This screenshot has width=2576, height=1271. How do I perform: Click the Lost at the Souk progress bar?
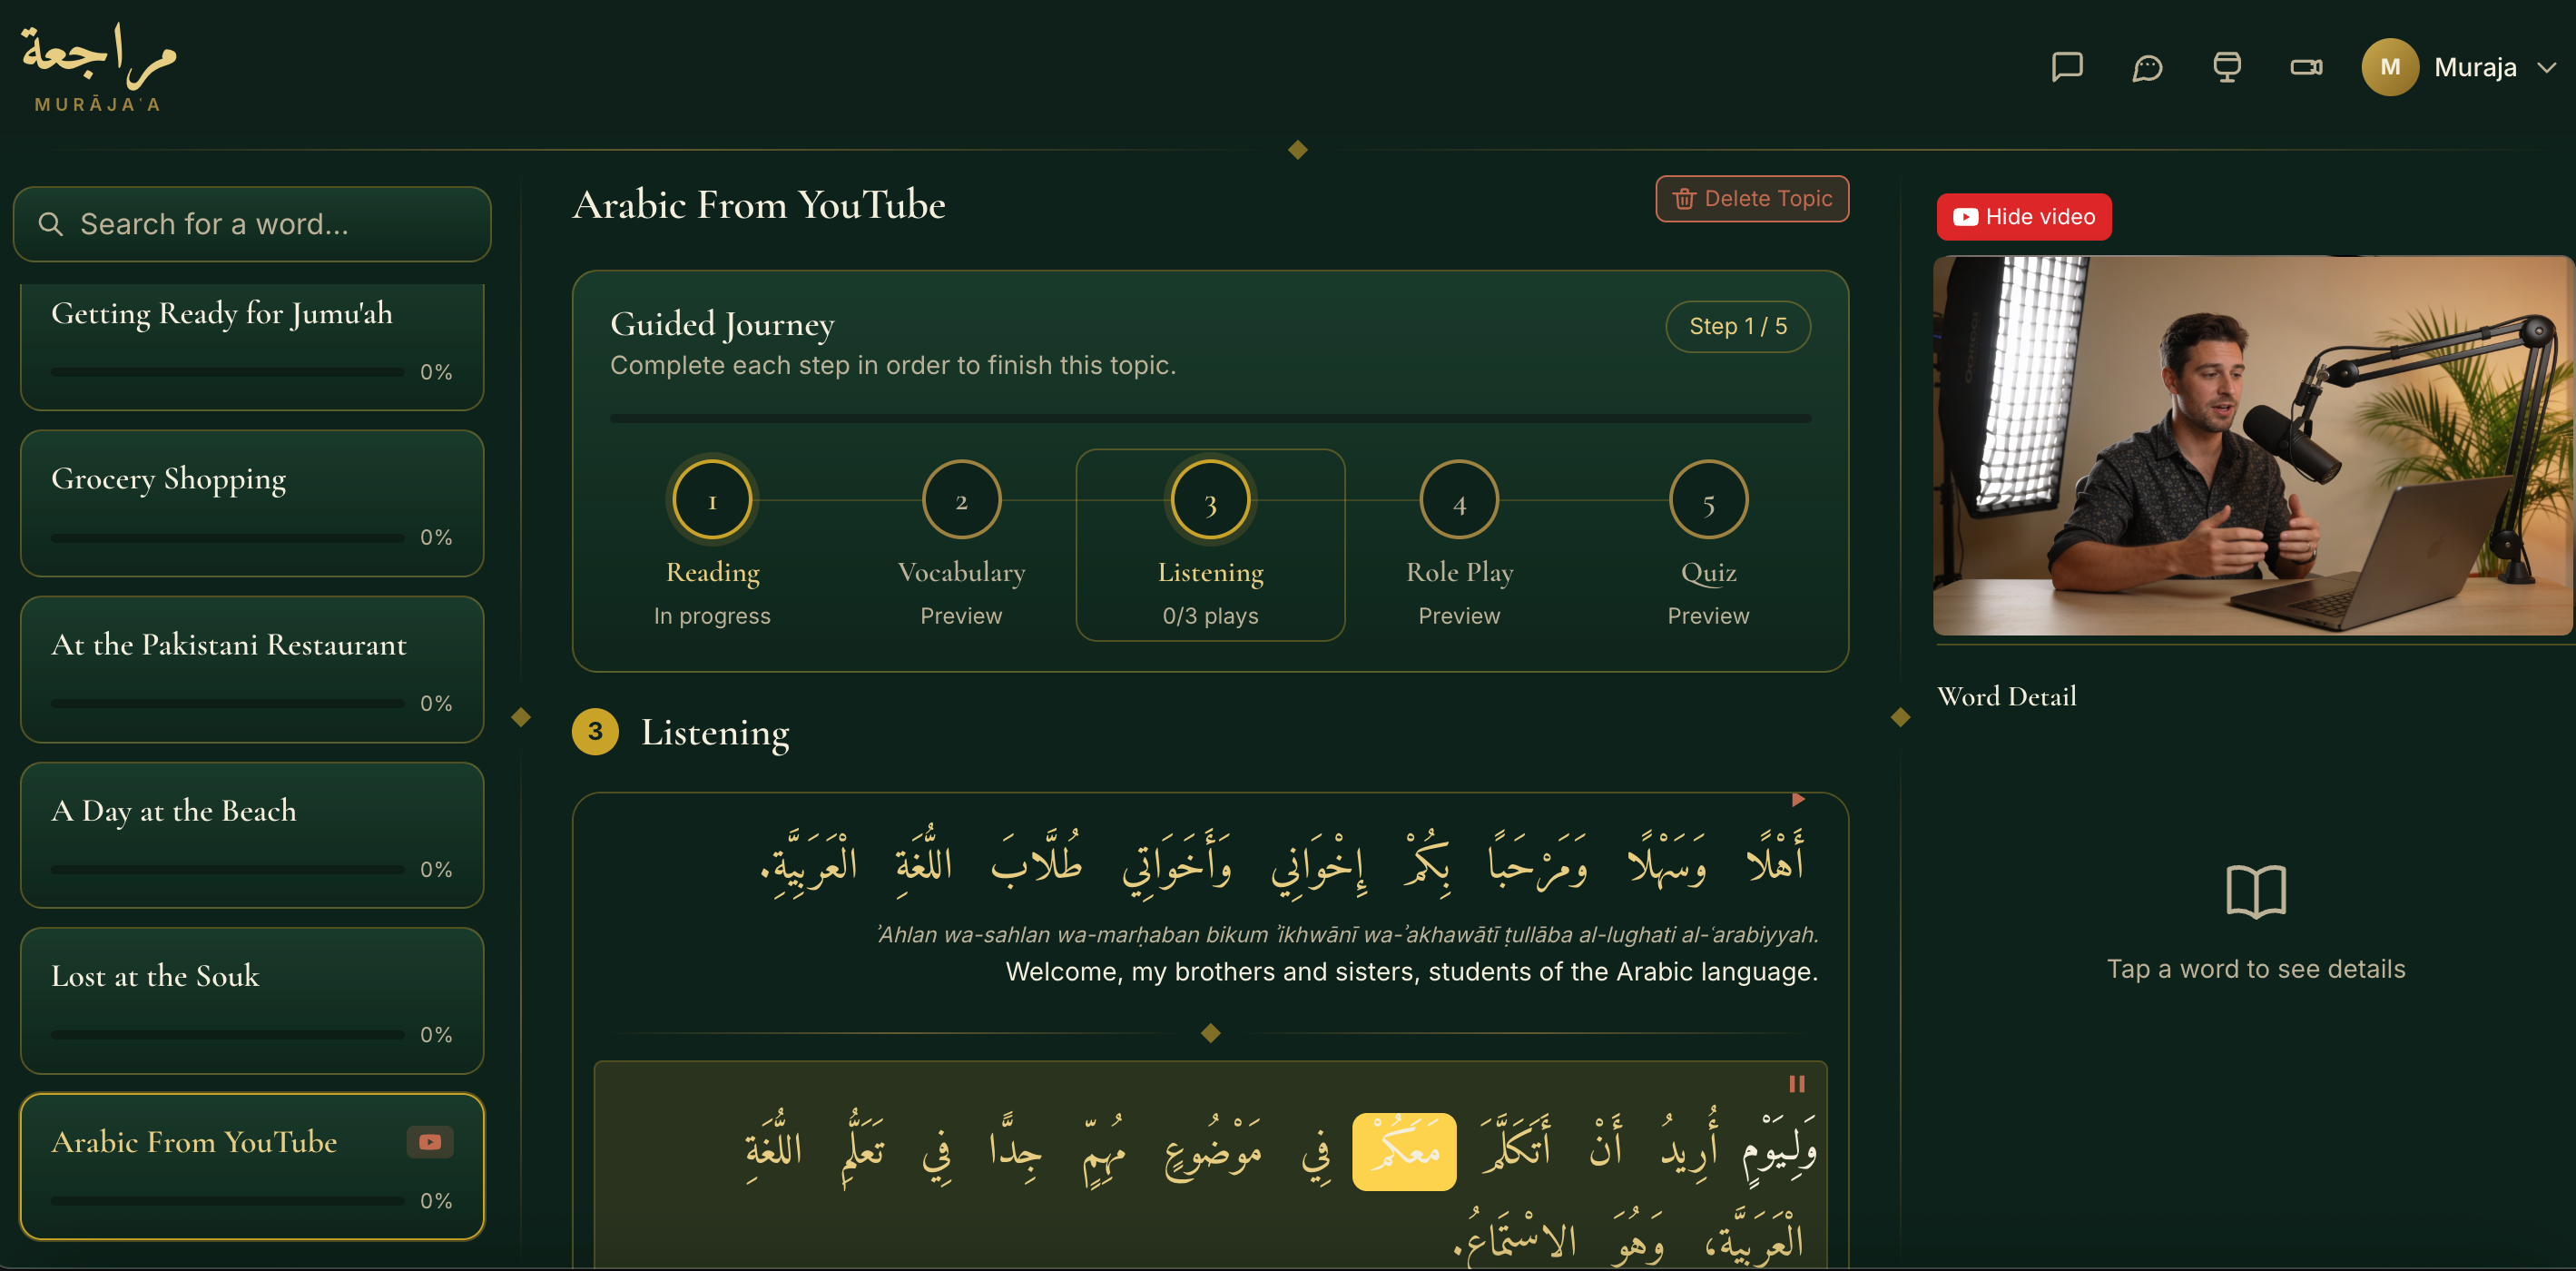click(x=228, y=1035)
